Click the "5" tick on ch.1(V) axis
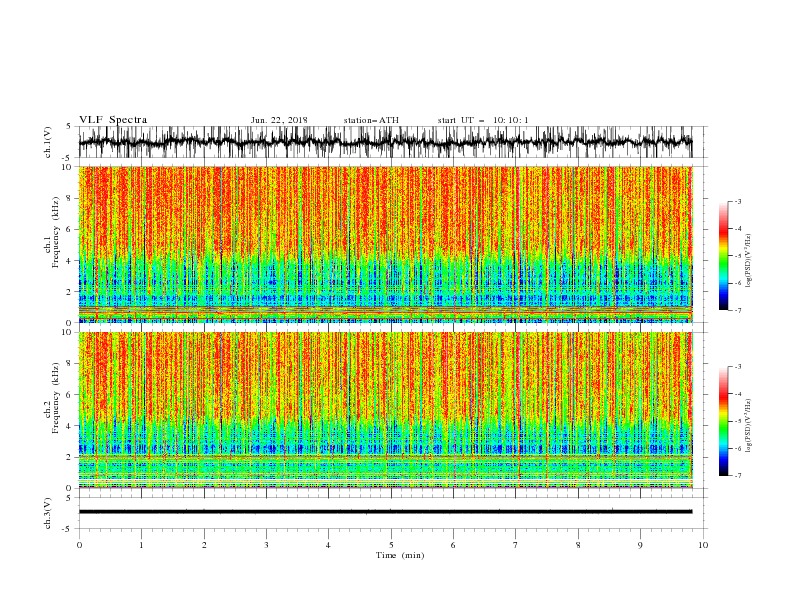The height and width of the screenshot is (612, 792). tap(69, 126)
